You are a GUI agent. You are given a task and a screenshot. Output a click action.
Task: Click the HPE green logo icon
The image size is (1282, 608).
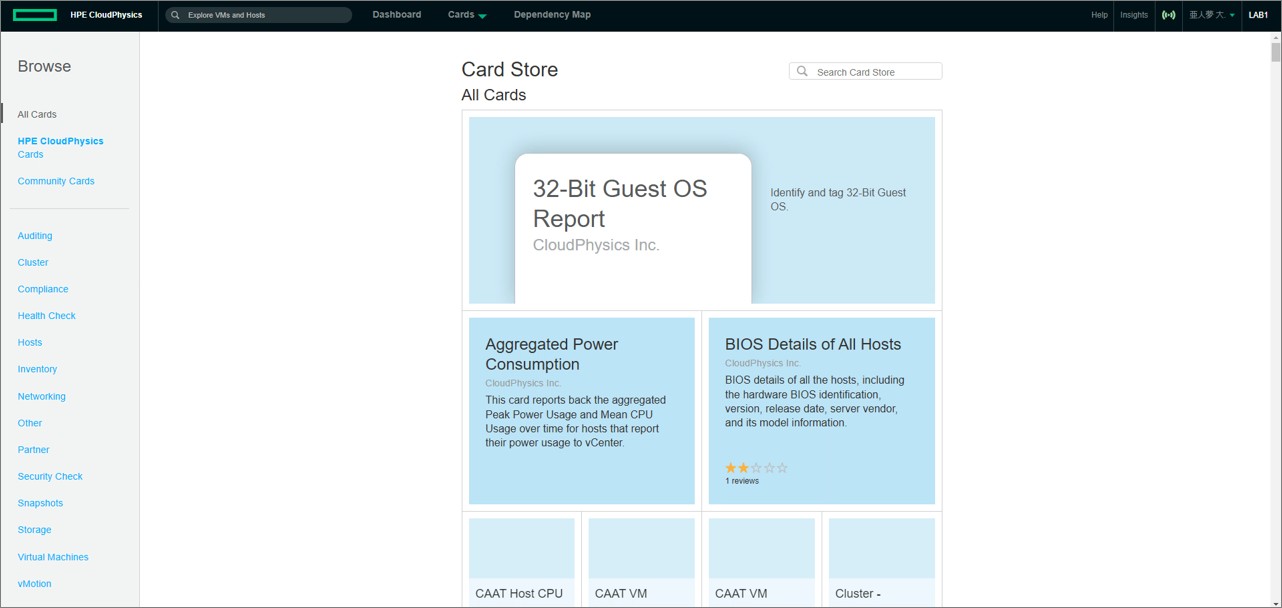coord(37,15)
